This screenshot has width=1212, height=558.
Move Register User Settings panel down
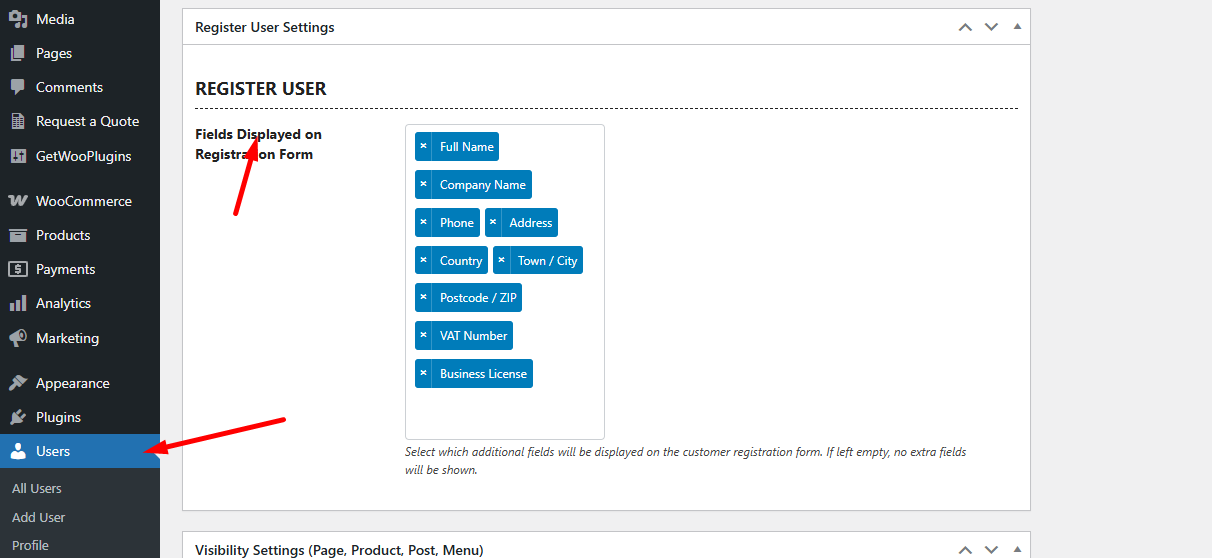(x=991, y=27)
